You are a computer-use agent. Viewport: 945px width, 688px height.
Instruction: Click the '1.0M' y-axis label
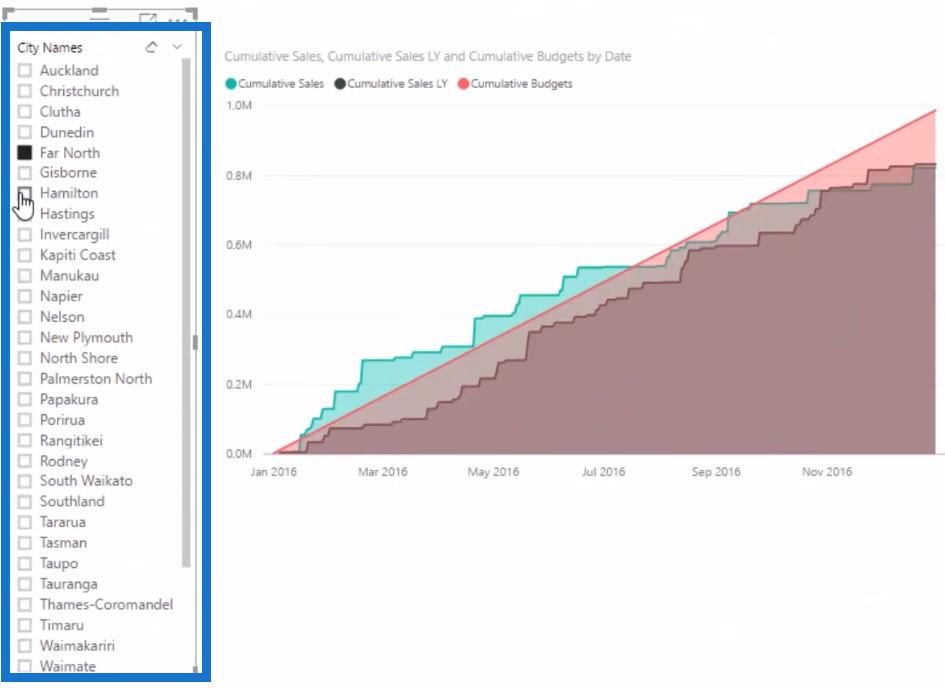(239, 105)
